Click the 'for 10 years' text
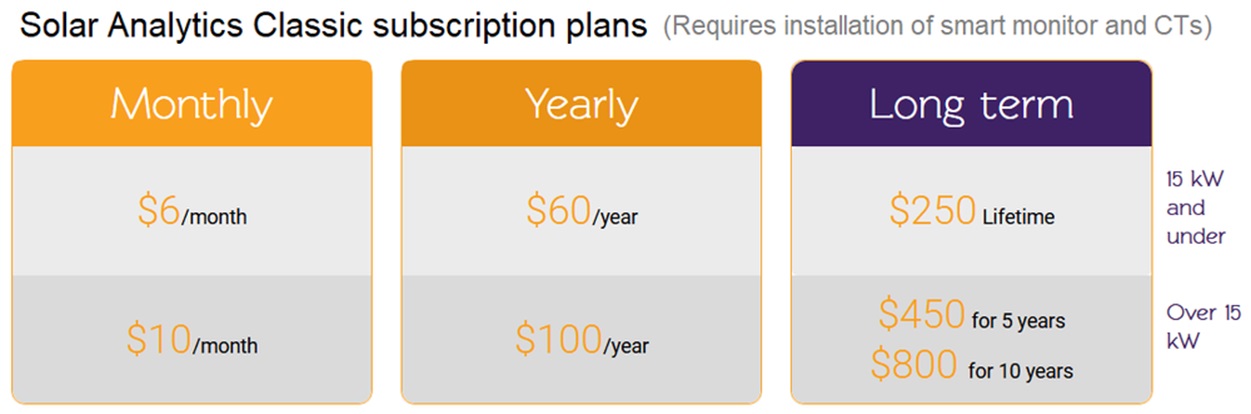 tap(1021, 371)
